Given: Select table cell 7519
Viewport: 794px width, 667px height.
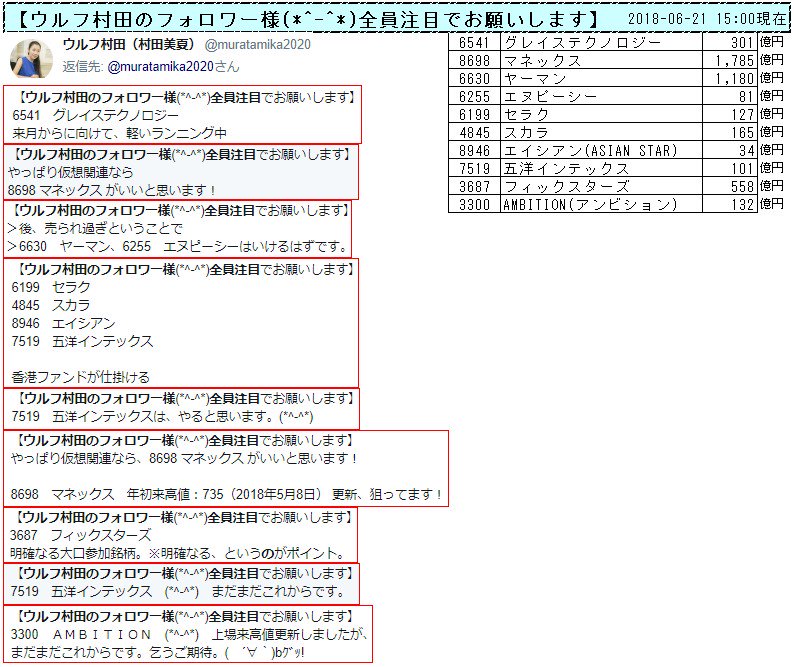Looking at the screenshot, I should click(474, 168).
